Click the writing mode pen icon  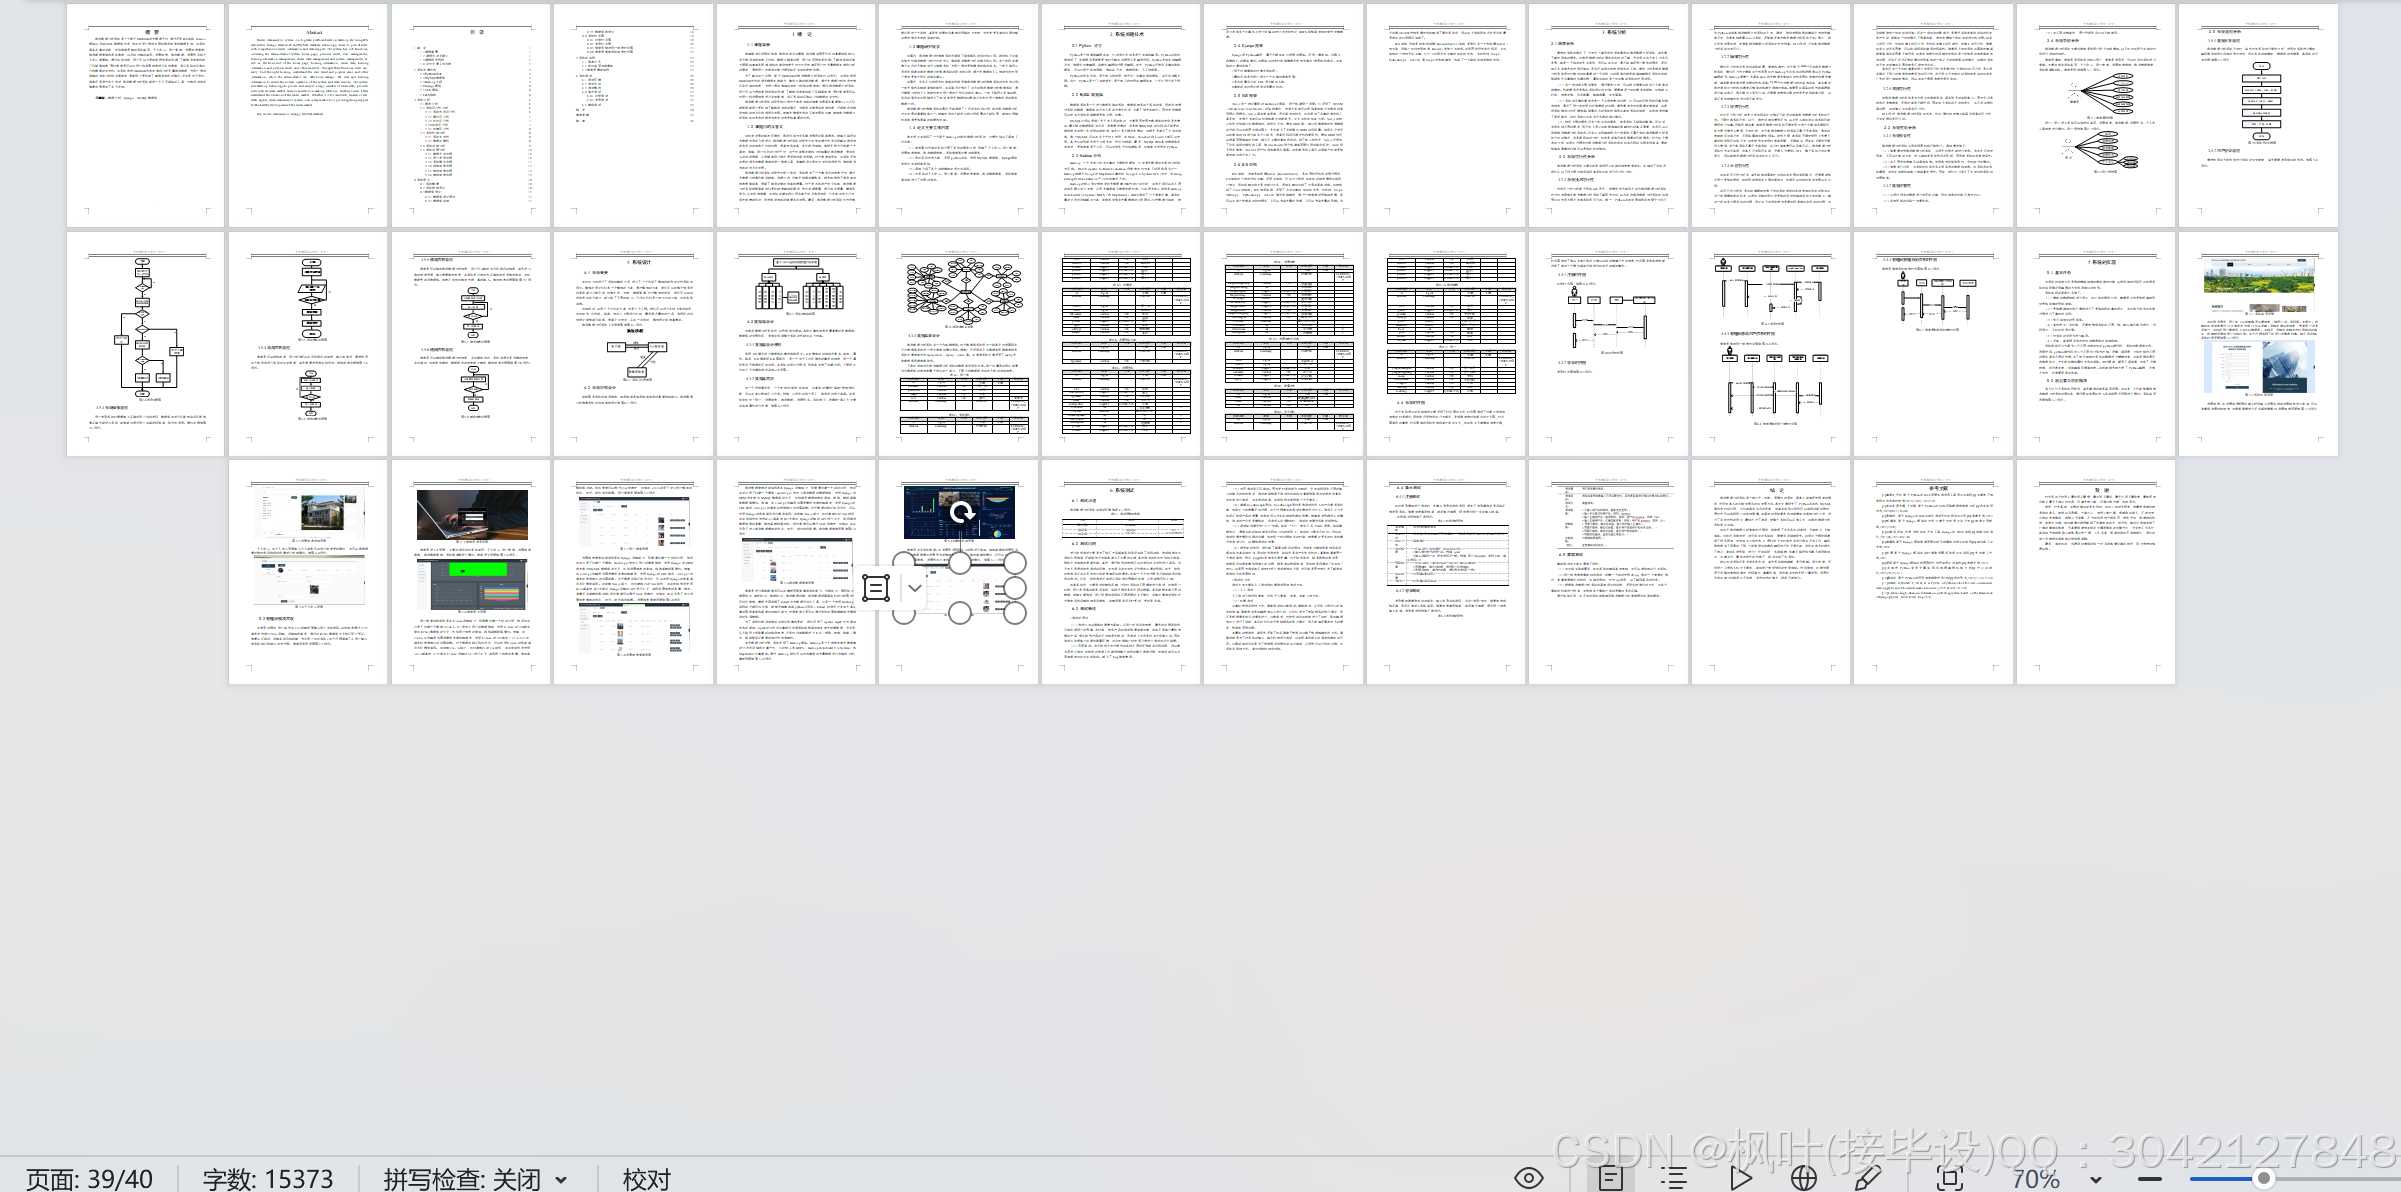1866,1178
